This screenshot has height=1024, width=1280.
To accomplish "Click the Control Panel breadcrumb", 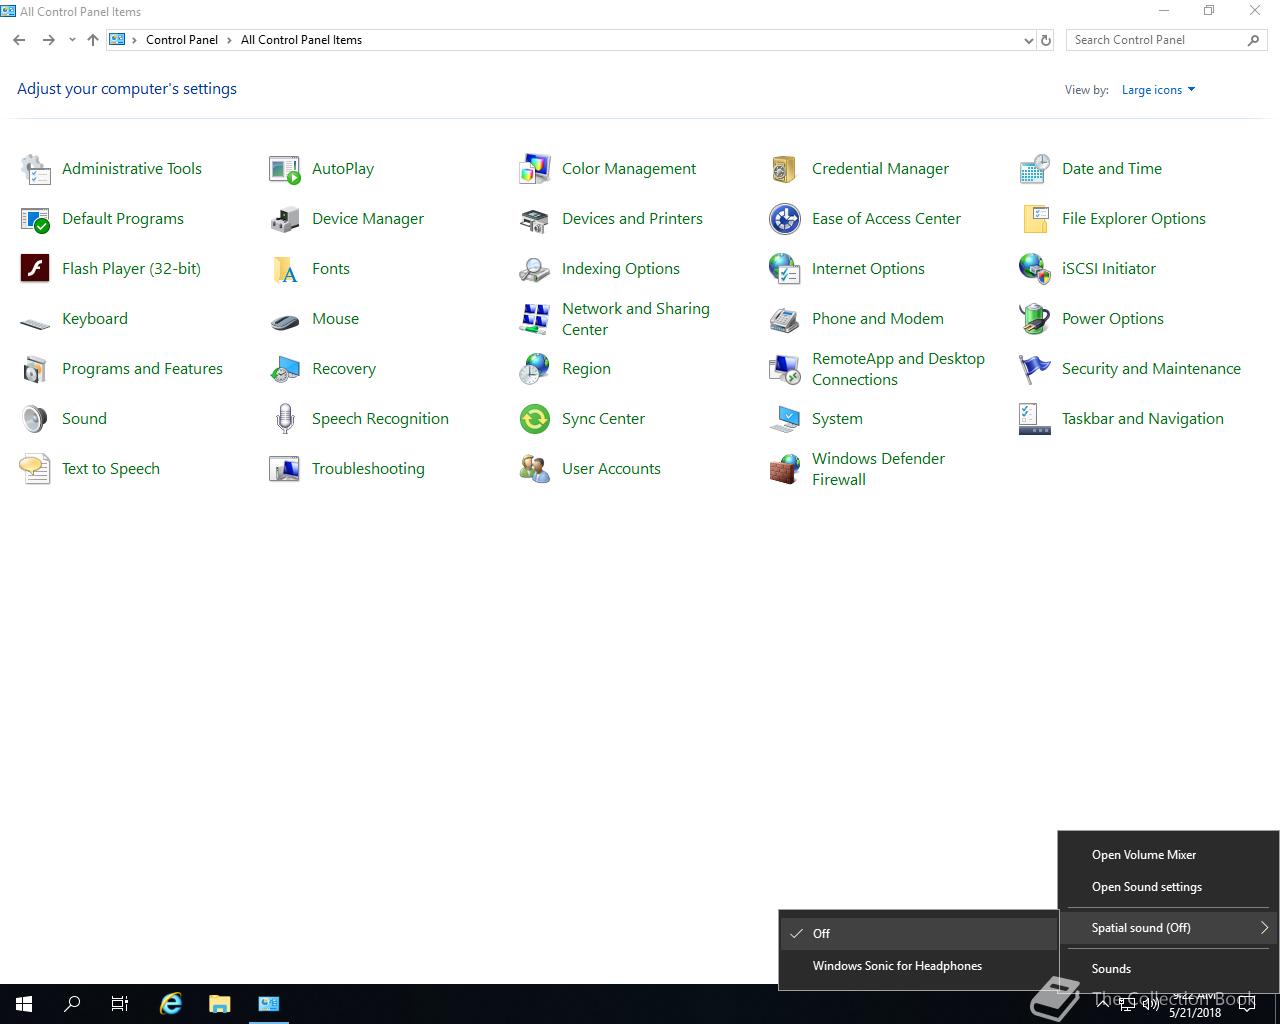I will point(182,40).
